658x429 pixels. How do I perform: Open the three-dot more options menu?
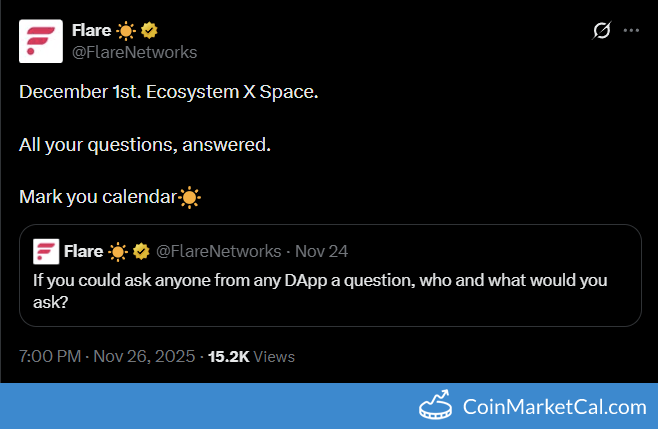[631, 31]
